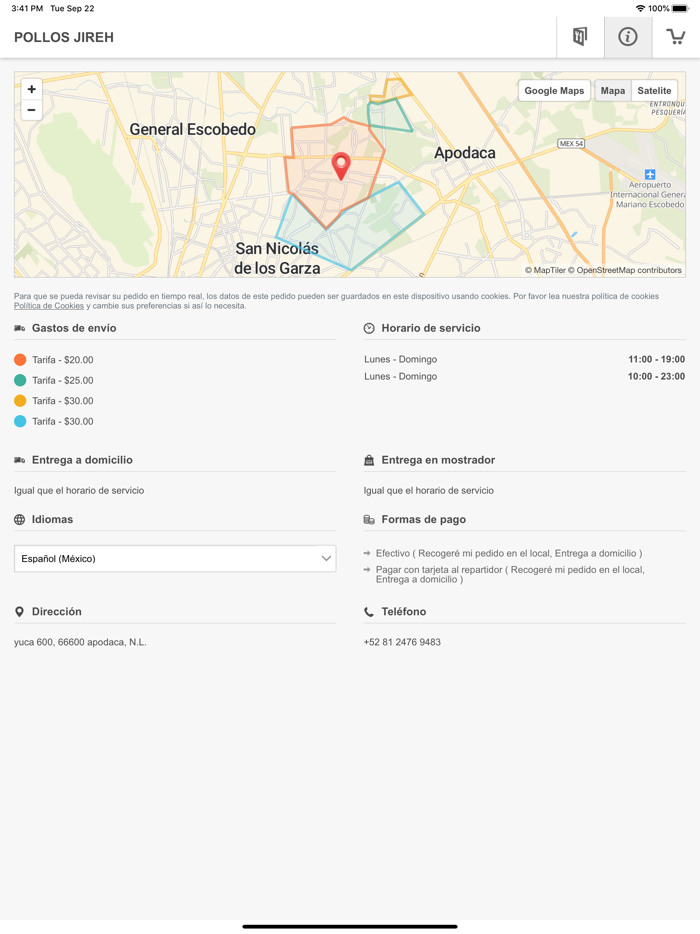Image resolution: width=700 pixels, height=934 pixels.
Task: Open the restaurant info icon
Action: pyautogui.click(x=627, y=37)
